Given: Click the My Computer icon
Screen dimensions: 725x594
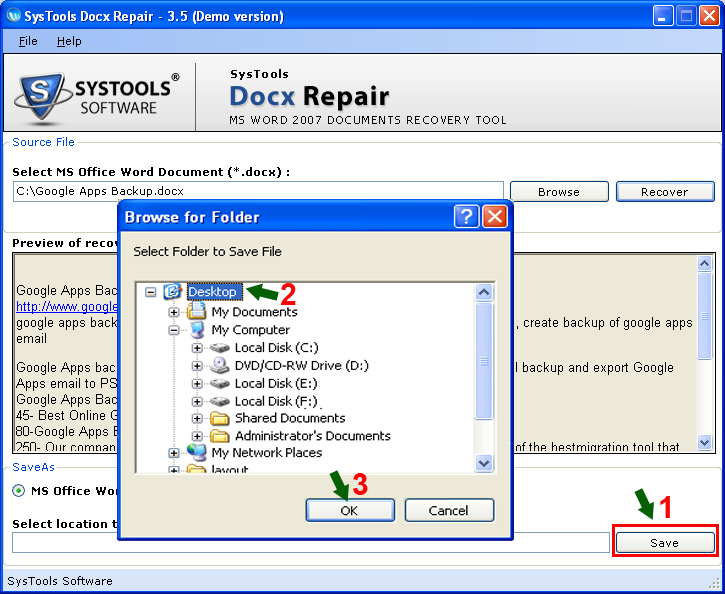Looking at the screenshot, I should [x=197, y=330].
